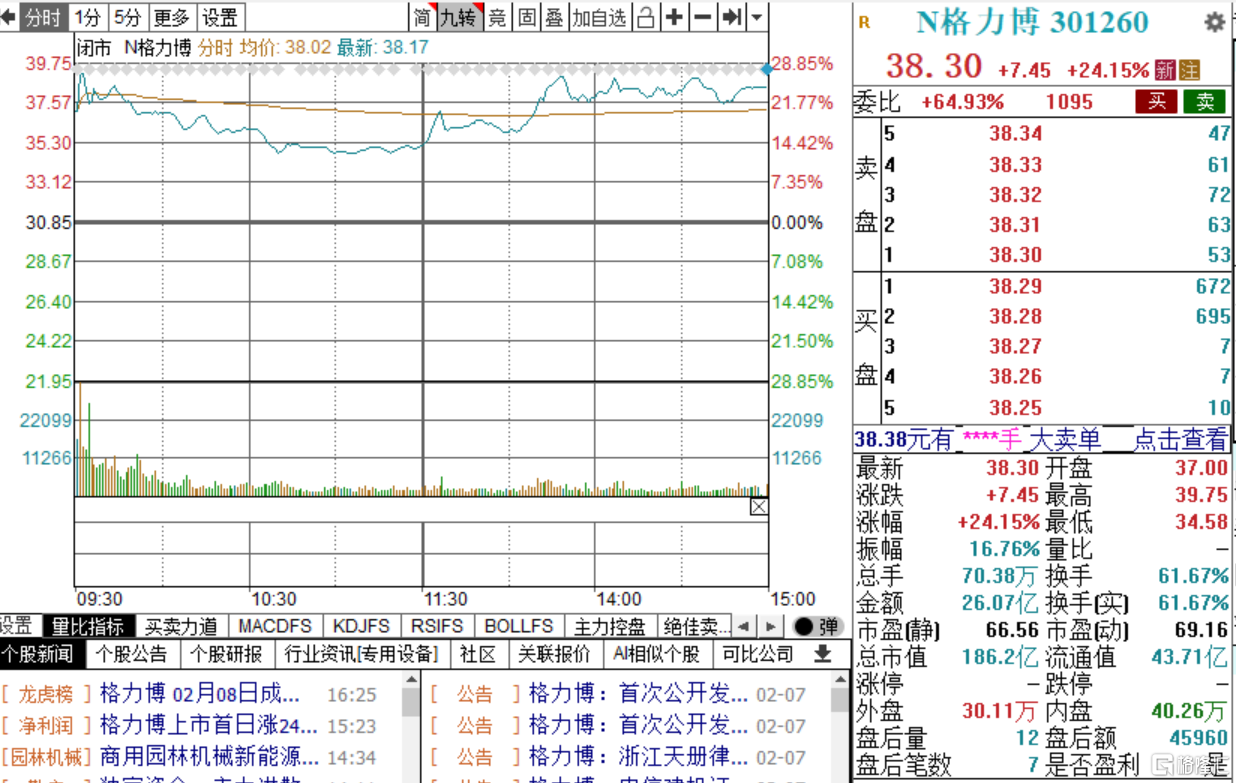Image resolution: width=1236 pixels, height=783 pixels.
Task: Toggle the 弹 popup switch
Action: click(x=817, y=626)
